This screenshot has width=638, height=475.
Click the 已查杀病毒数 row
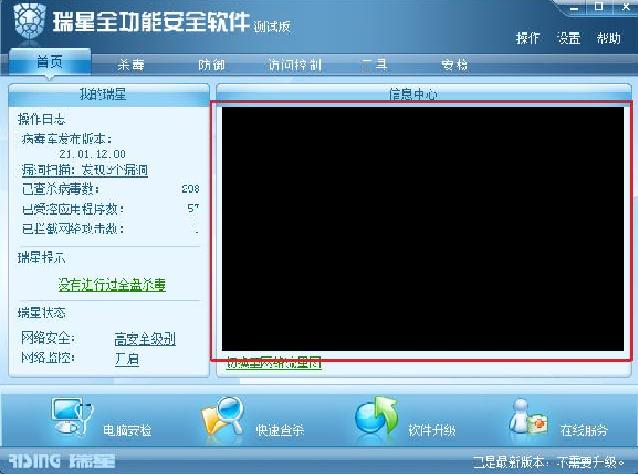pos(111,189)
